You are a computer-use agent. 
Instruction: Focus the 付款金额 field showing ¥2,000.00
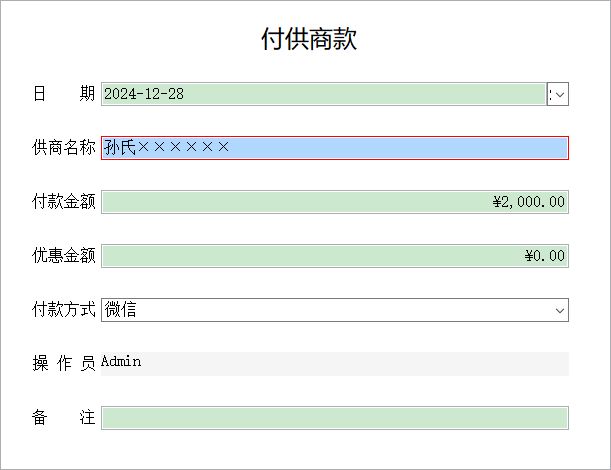pyautogui.click(x=335, y=202)
